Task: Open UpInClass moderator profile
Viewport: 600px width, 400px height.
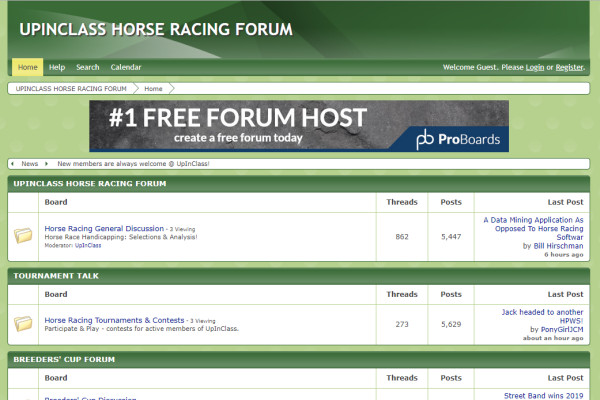Action: [88, 245]
